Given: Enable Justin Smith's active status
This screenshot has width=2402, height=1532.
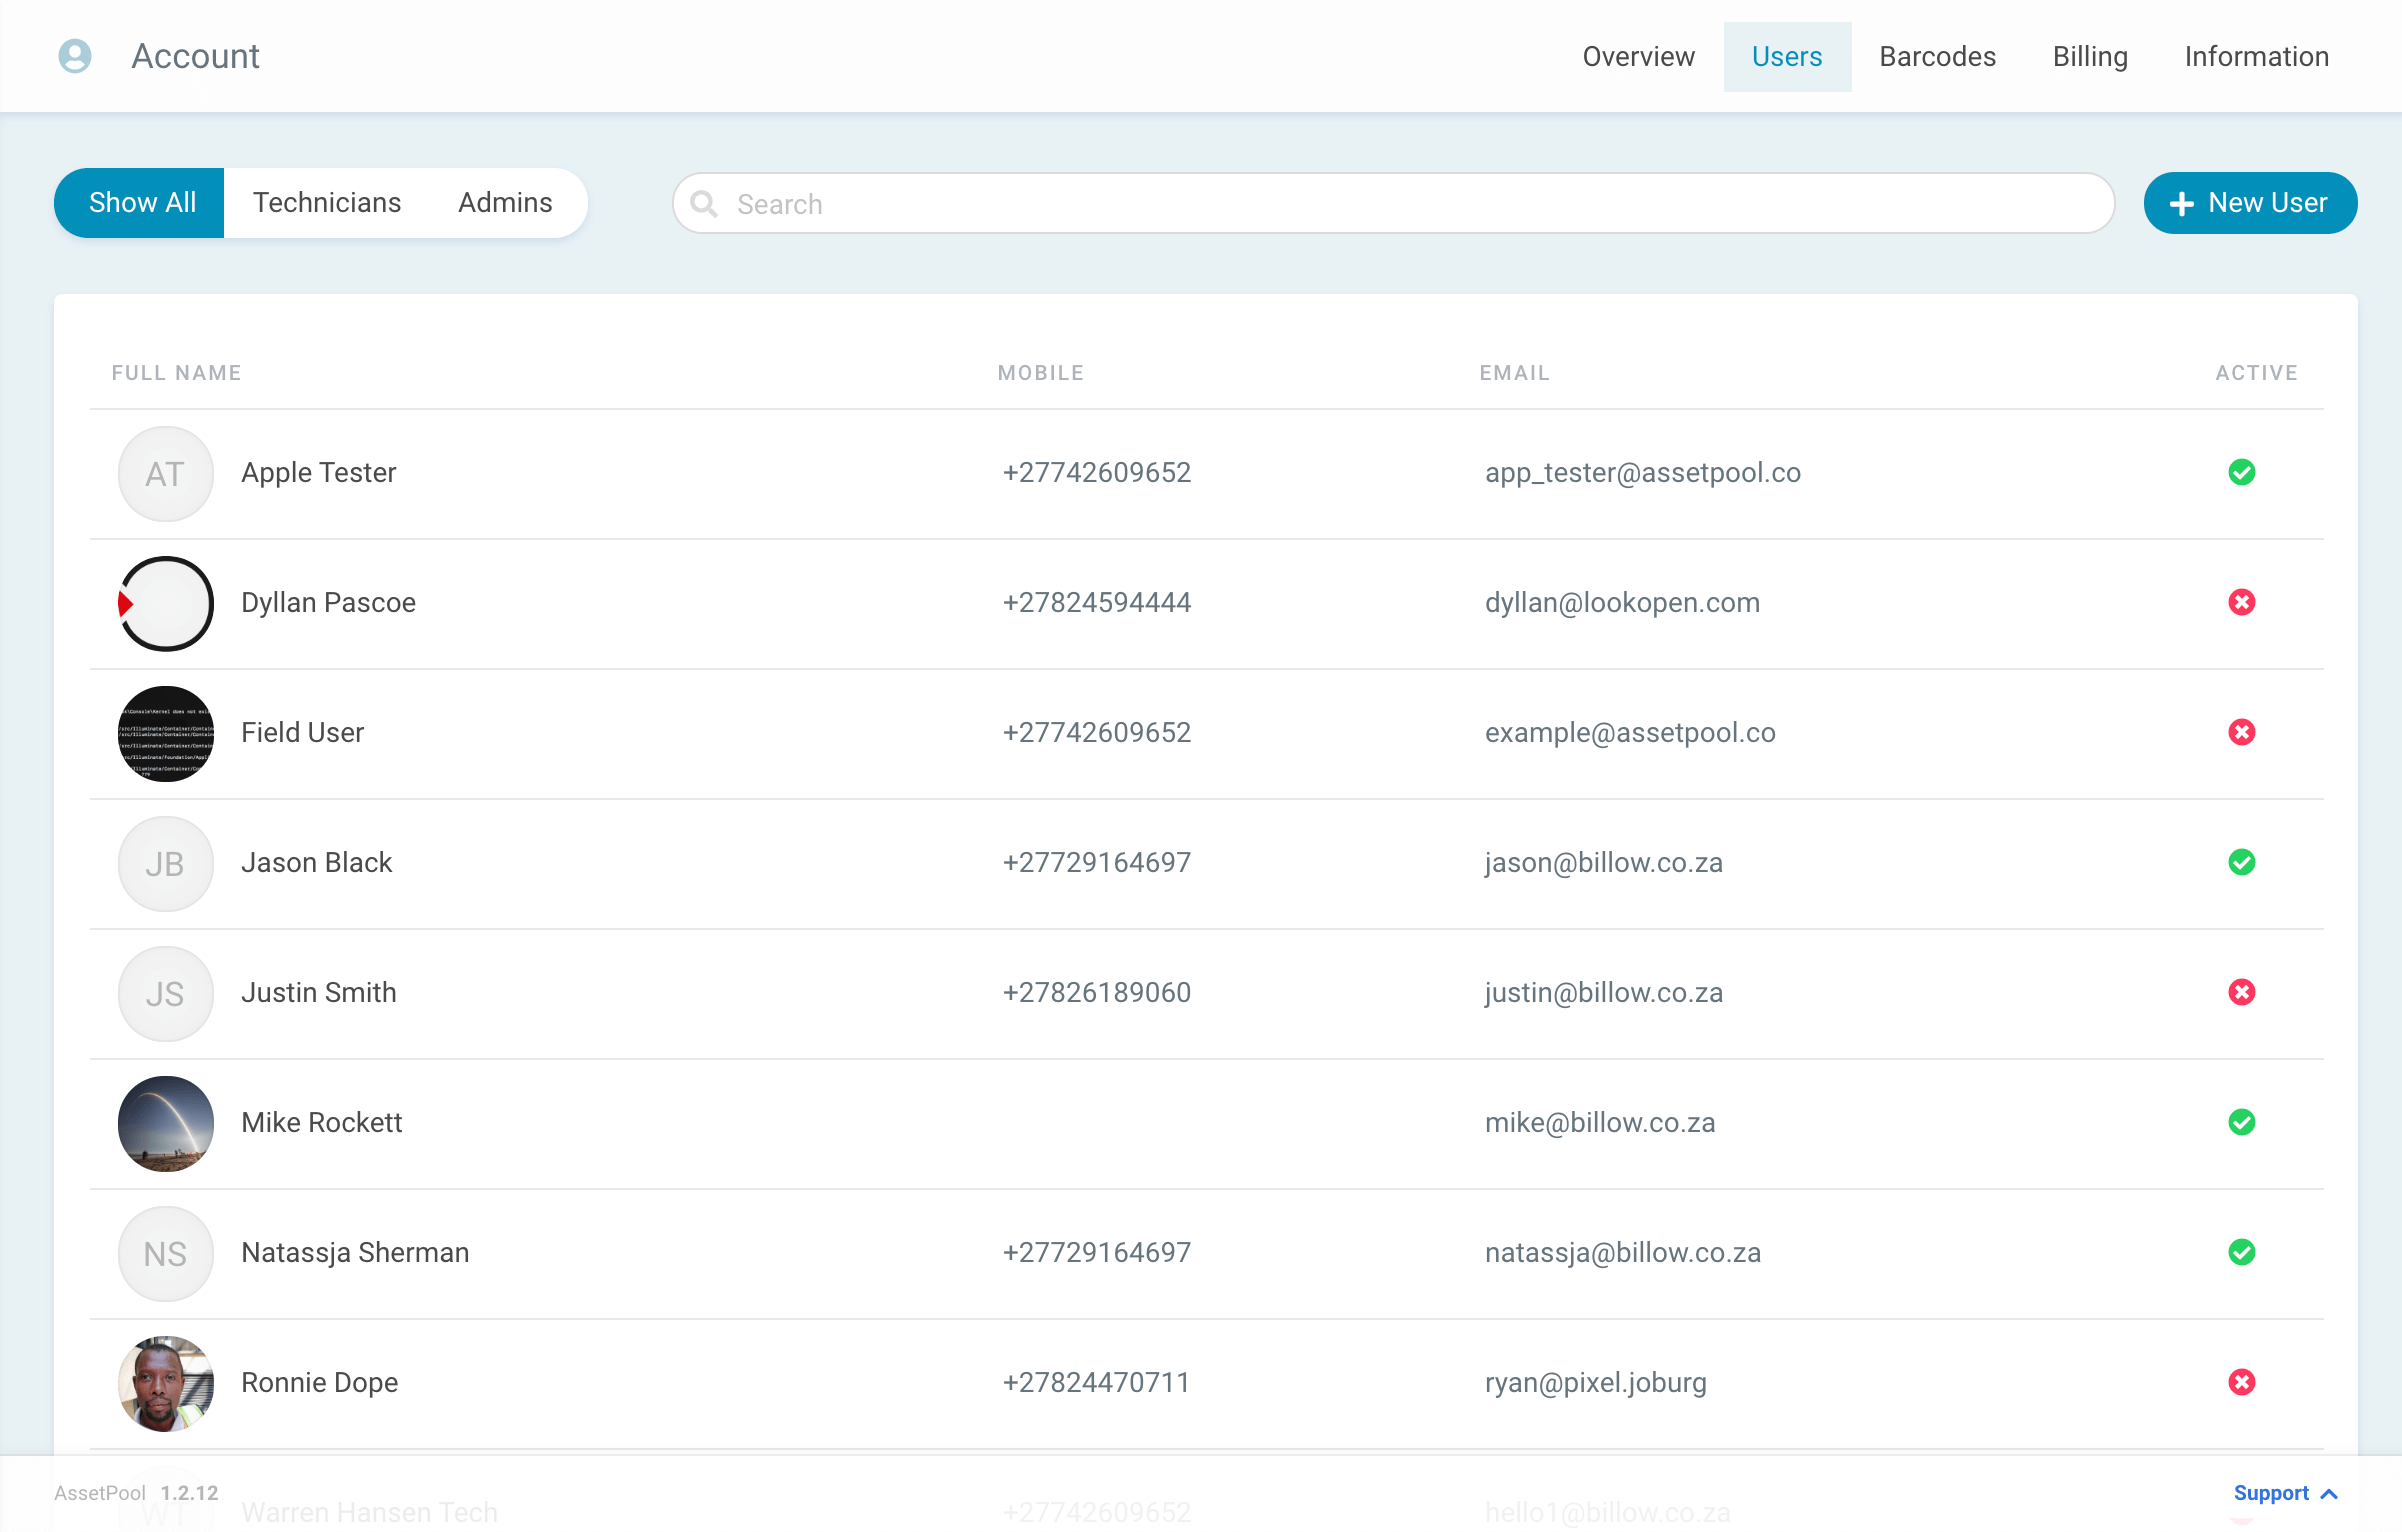Looking at the screenshot, I should (x=2242, y=993).
